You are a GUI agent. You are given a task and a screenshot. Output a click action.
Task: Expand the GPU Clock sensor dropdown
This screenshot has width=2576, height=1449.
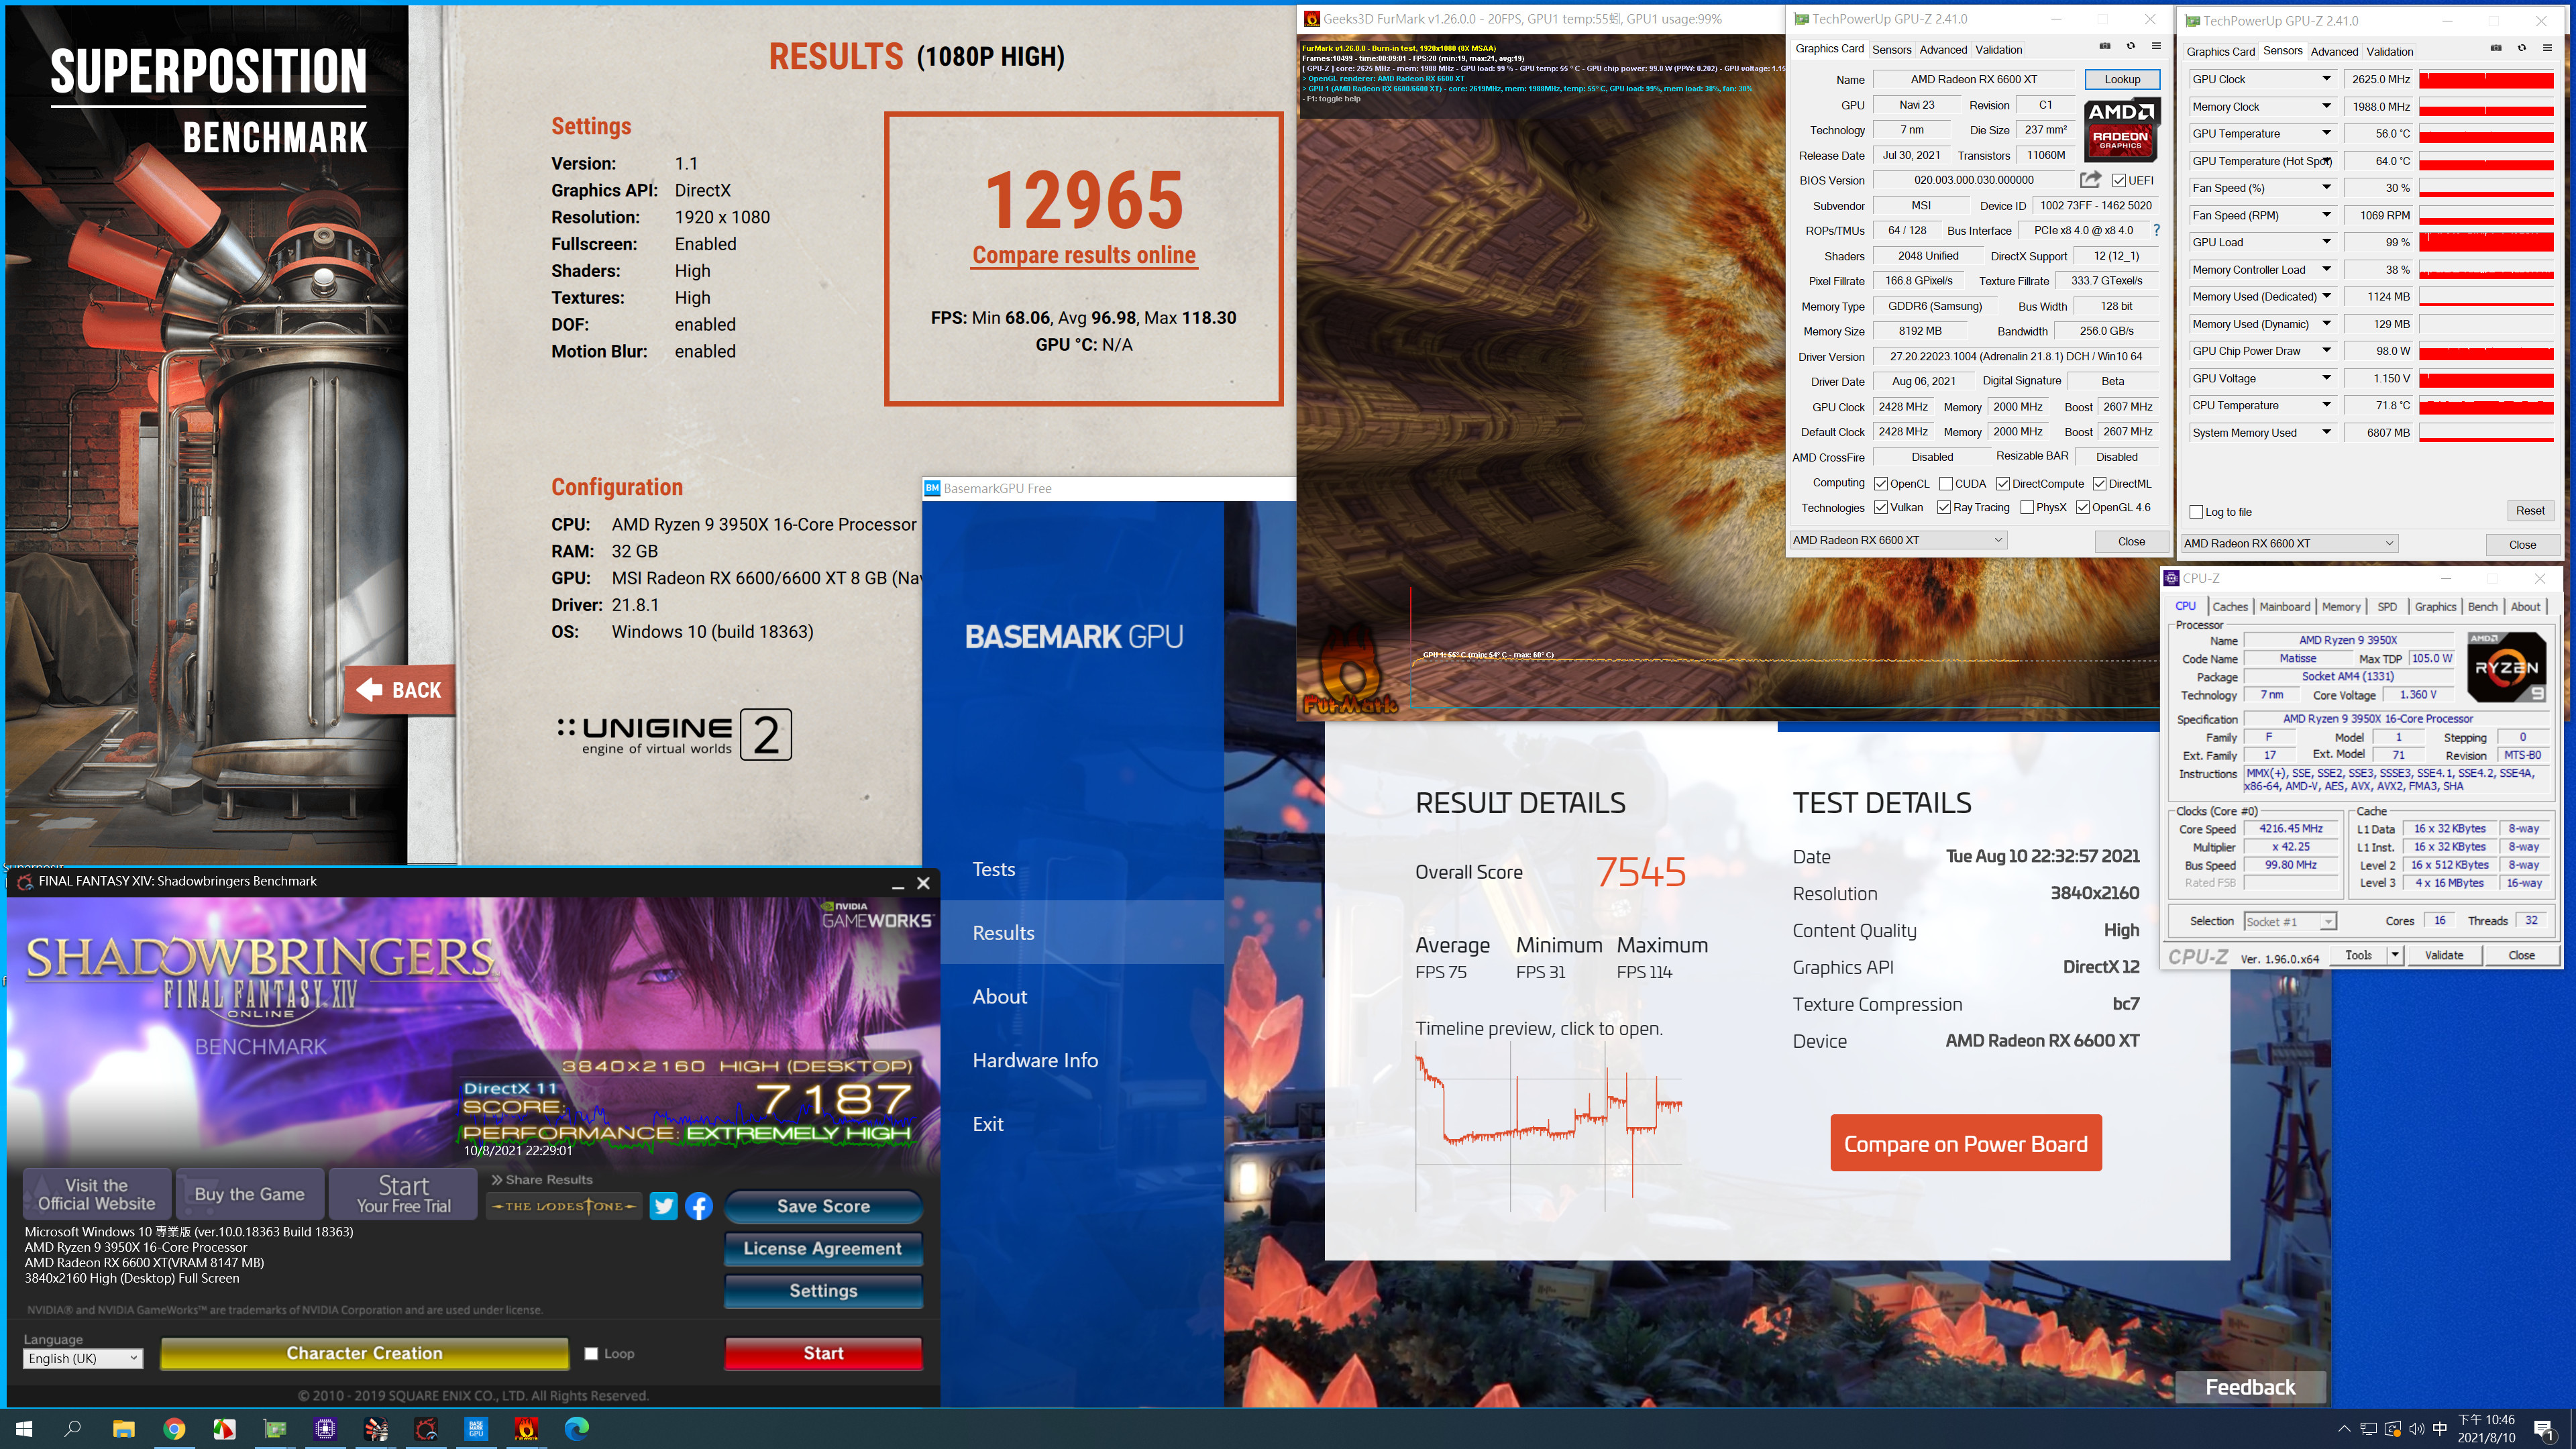click(2326, 79)
